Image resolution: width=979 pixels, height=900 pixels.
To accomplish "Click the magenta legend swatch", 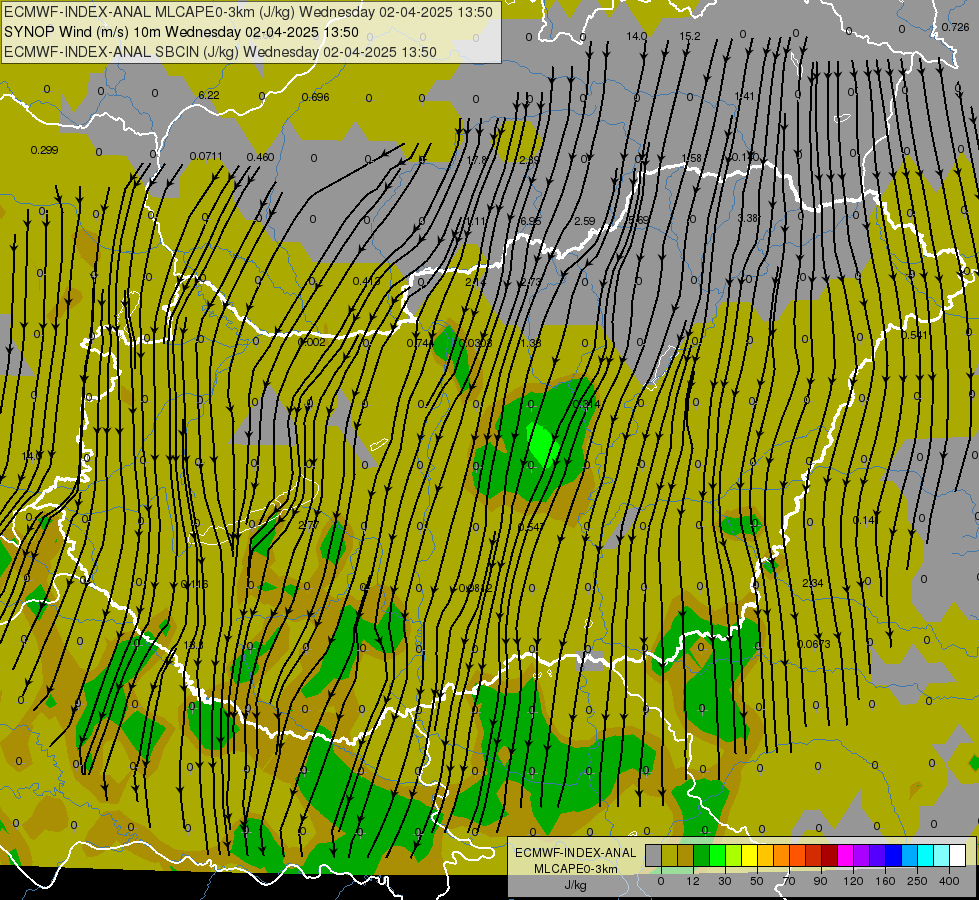I will pos(846,856).
